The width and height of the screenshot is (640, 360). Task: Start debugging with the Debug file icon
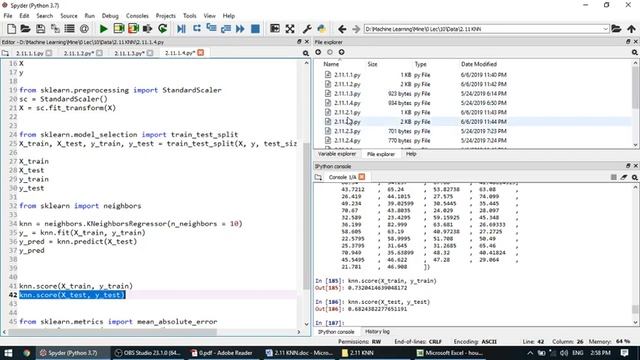(x=181, y=29)
